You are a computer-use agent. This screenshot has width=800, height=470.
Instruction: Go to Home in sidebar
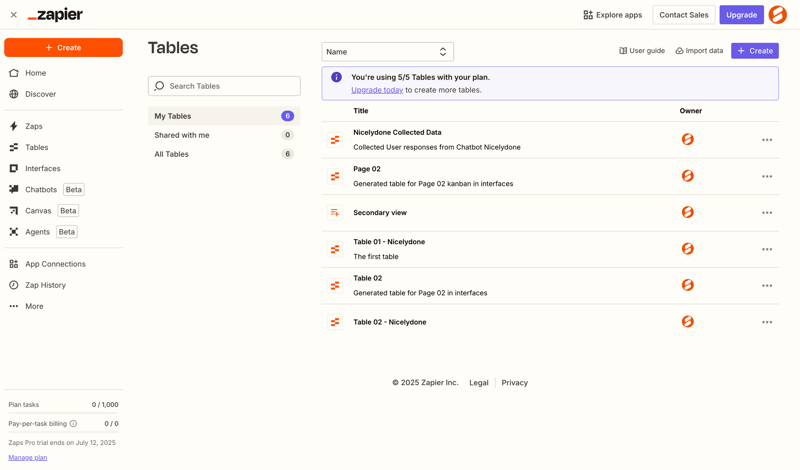[63, 73]
